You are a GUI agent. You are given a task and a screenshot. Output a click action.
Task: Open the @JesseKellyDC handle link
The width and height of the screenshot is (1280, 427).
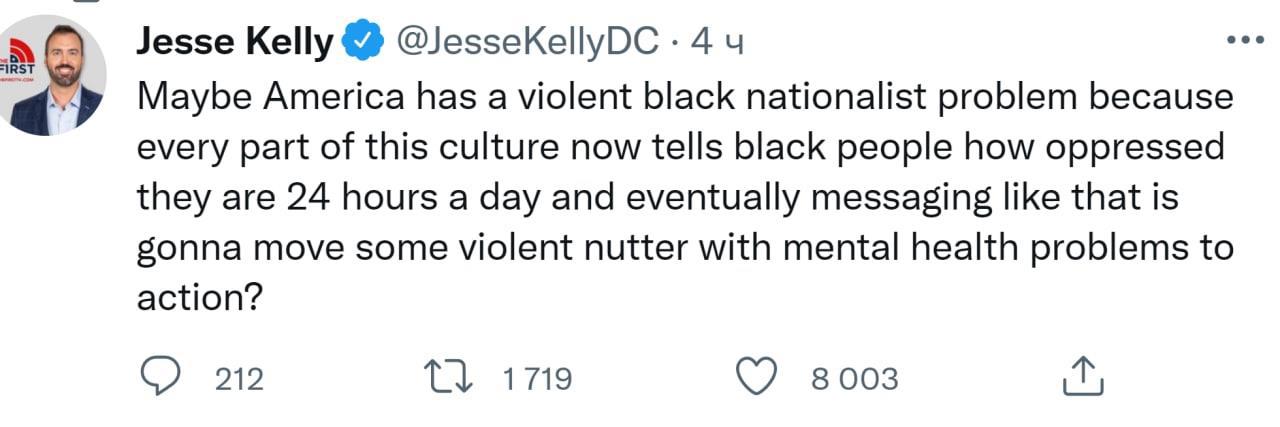tap(527, 42)
